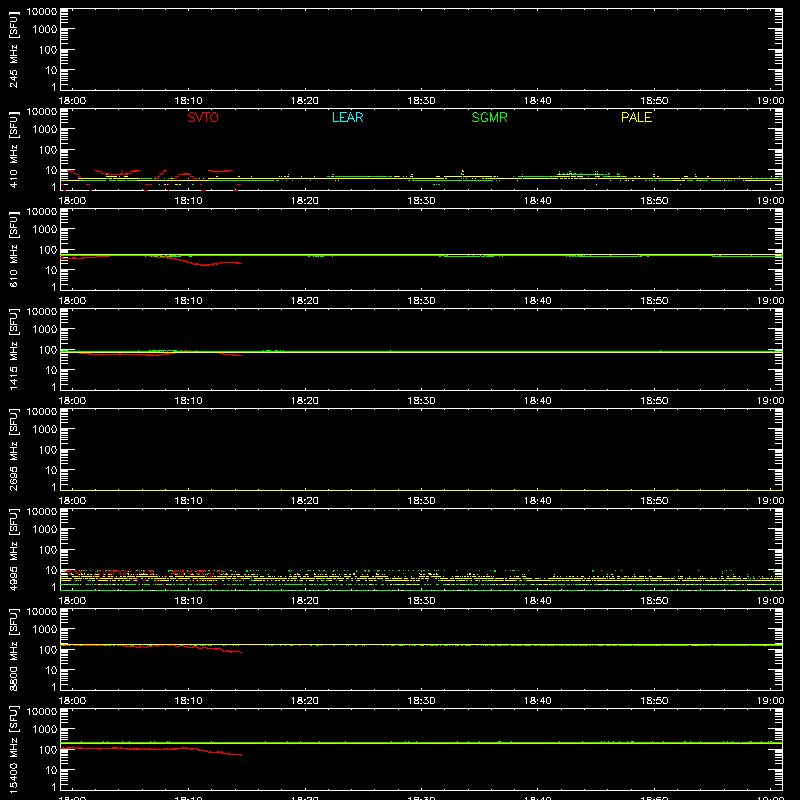Click the 10000 tick of the 15400 MHz panel
This screenshot has width=800, height=800.
coord(42,712)
